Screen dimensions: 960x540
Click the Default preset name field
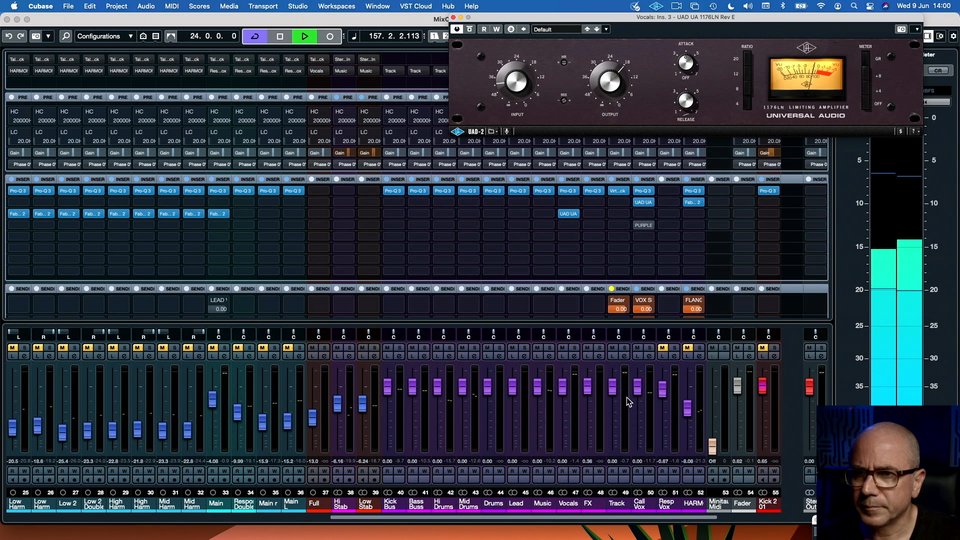(x=556, y=29)
